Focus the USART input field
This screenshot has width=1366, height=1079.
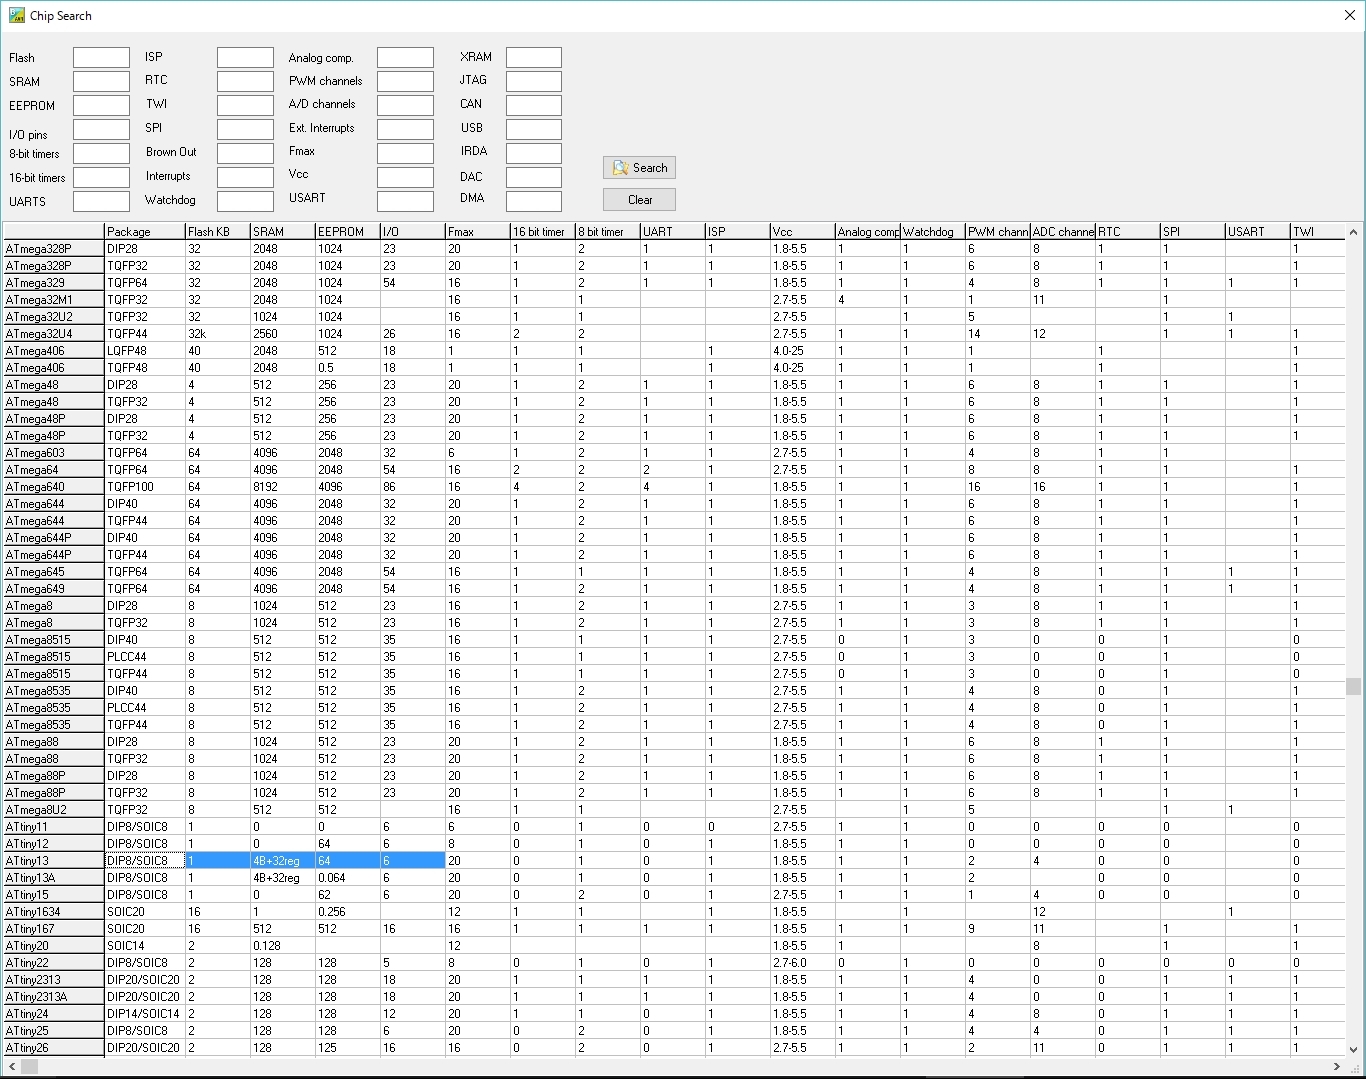tap(405, 202)
